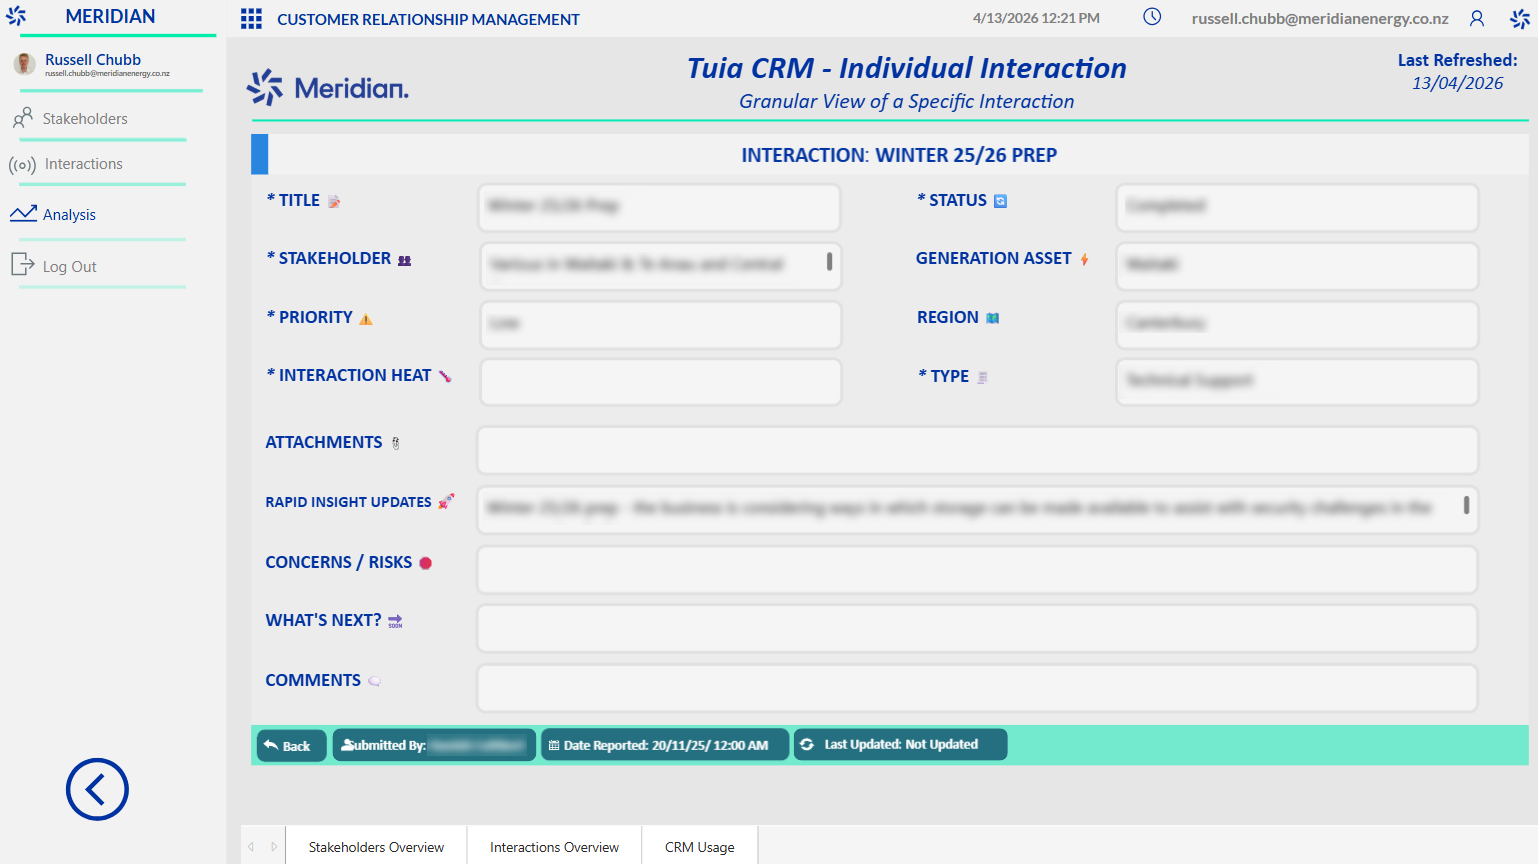
Task: Click into the Stakeholder field
Action: (660, 265)
